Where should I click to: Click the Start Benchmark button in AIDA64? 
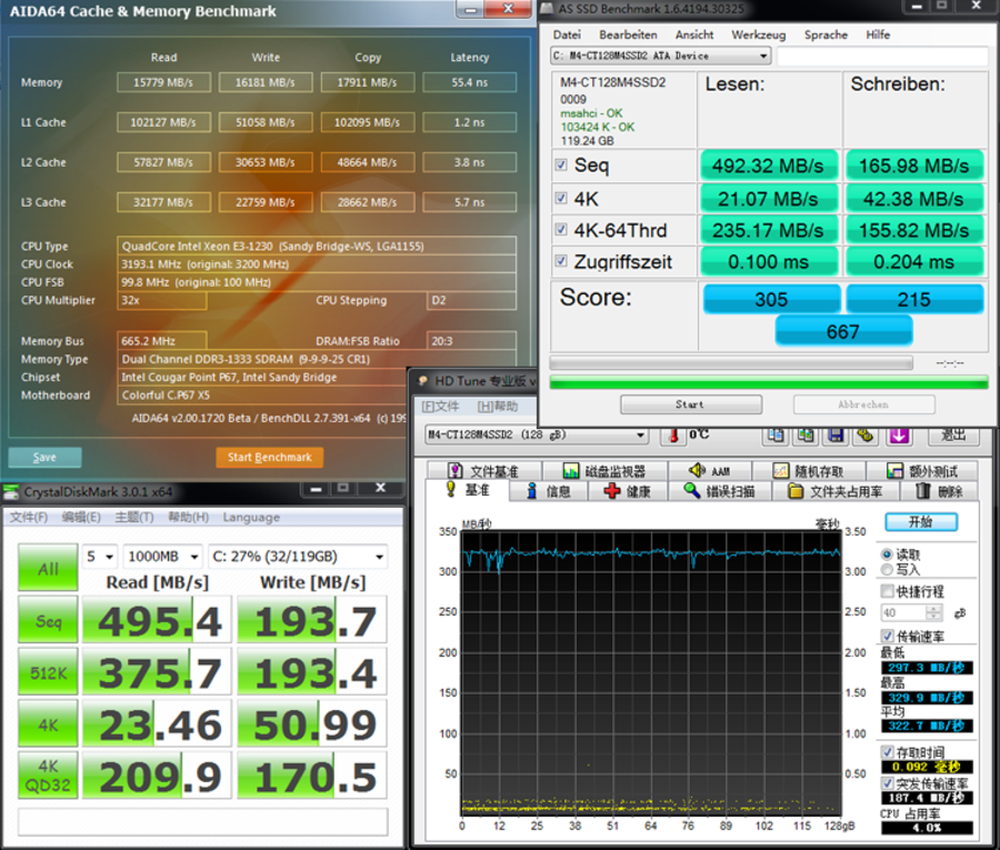(x=269, y=457)
